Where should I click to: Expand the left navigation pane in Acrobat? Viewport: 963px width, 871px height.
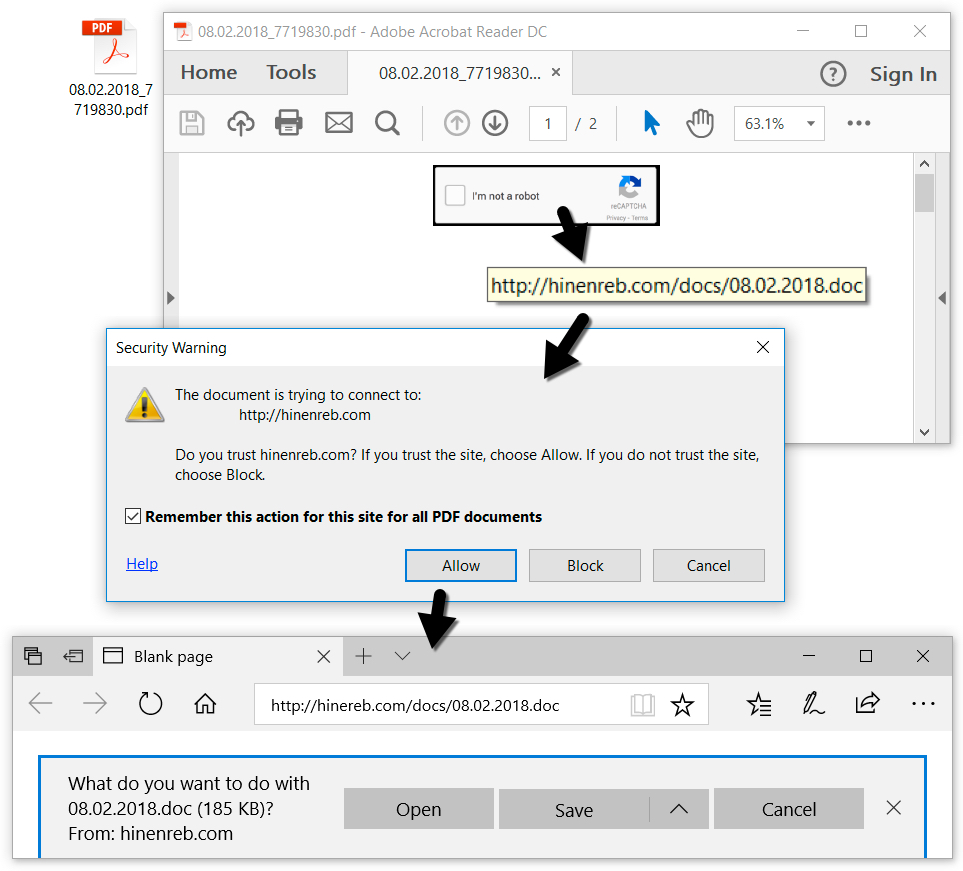(x=171, y=298)
